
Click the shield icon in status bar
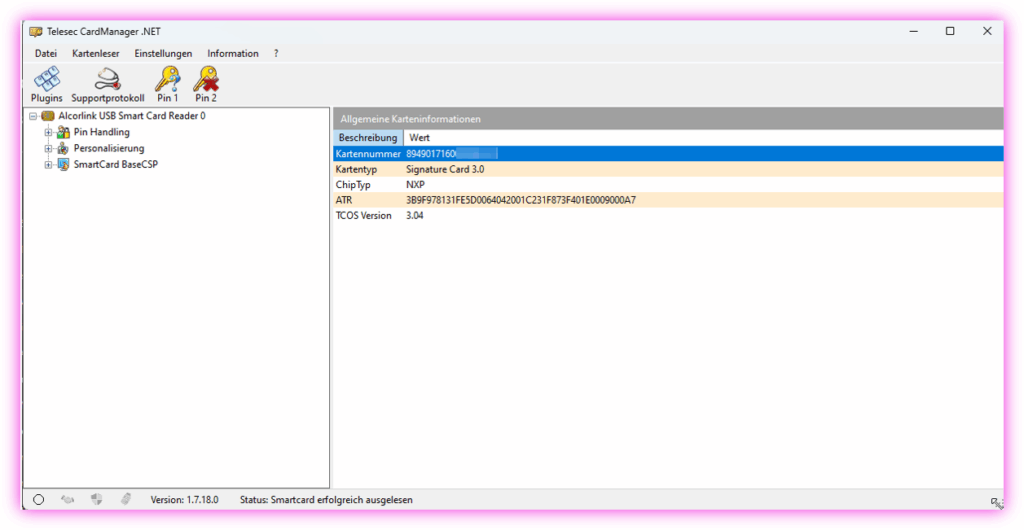click(97, 499)
